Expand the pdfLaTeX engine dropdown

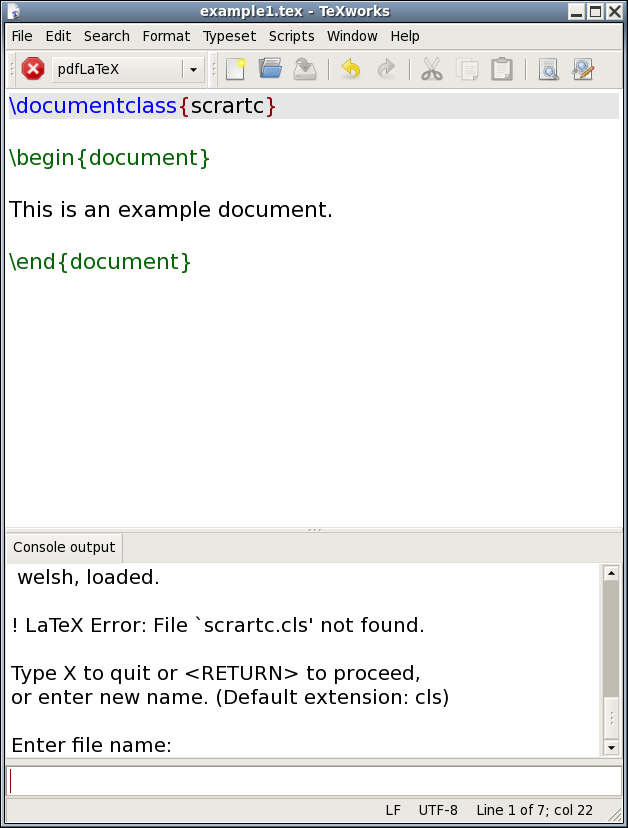[x=193, y=69]
